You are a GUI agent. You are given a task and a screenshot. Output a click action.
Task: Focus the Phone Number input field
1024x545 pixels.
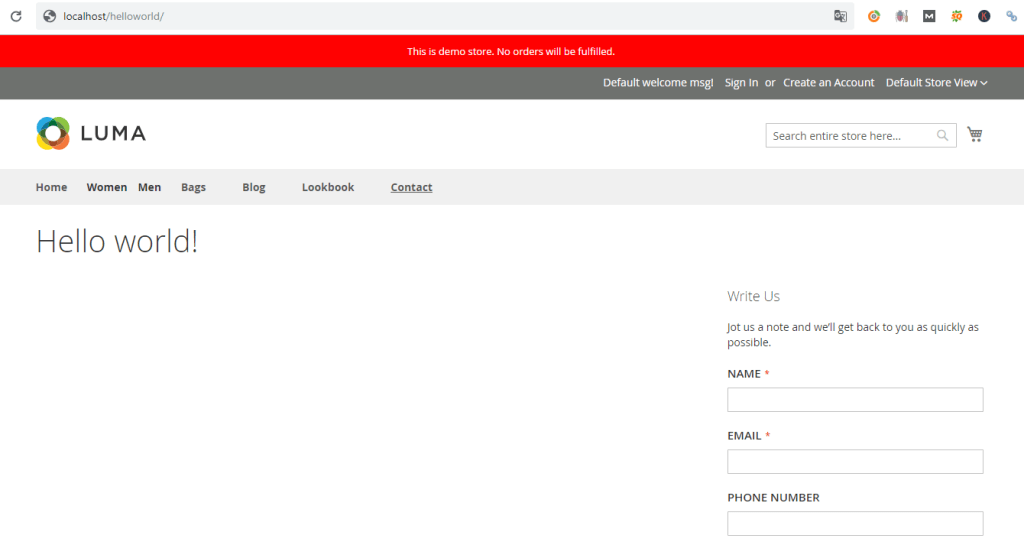pyautogui.click(x=855, y=523)
